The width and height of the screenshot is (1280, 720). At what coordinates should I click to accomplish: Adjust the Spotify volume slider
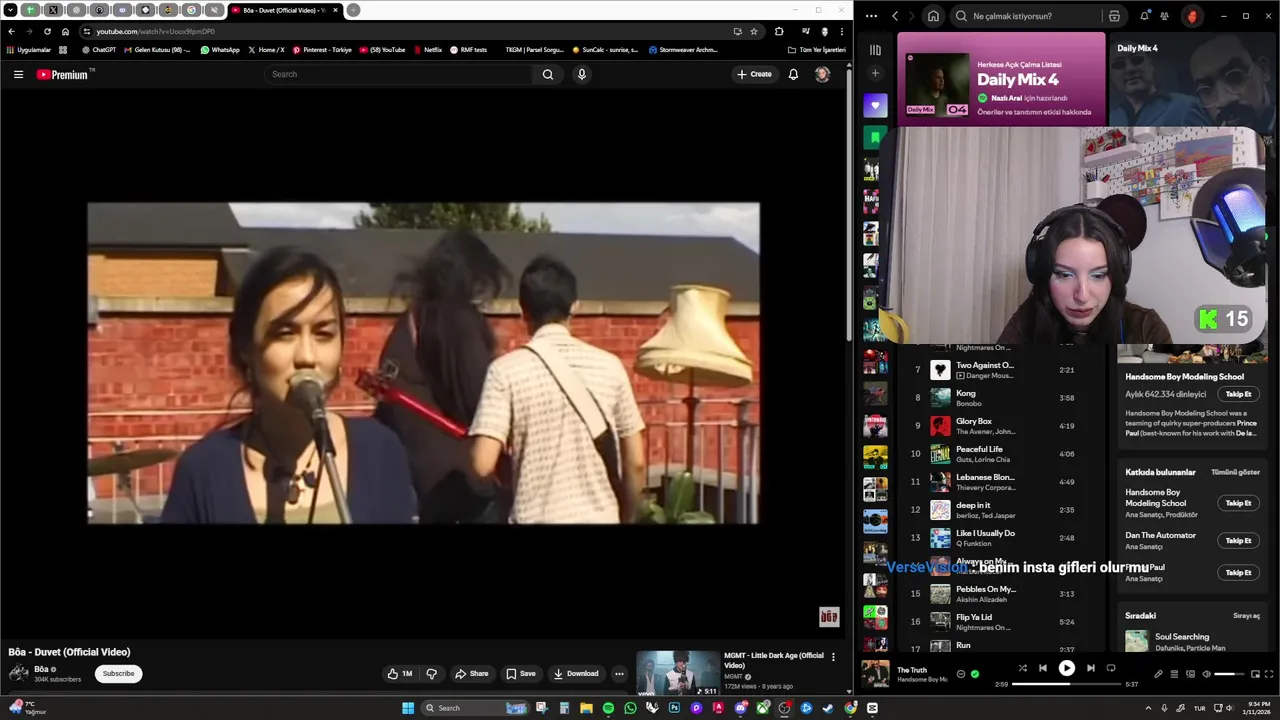coord(1229,674)
